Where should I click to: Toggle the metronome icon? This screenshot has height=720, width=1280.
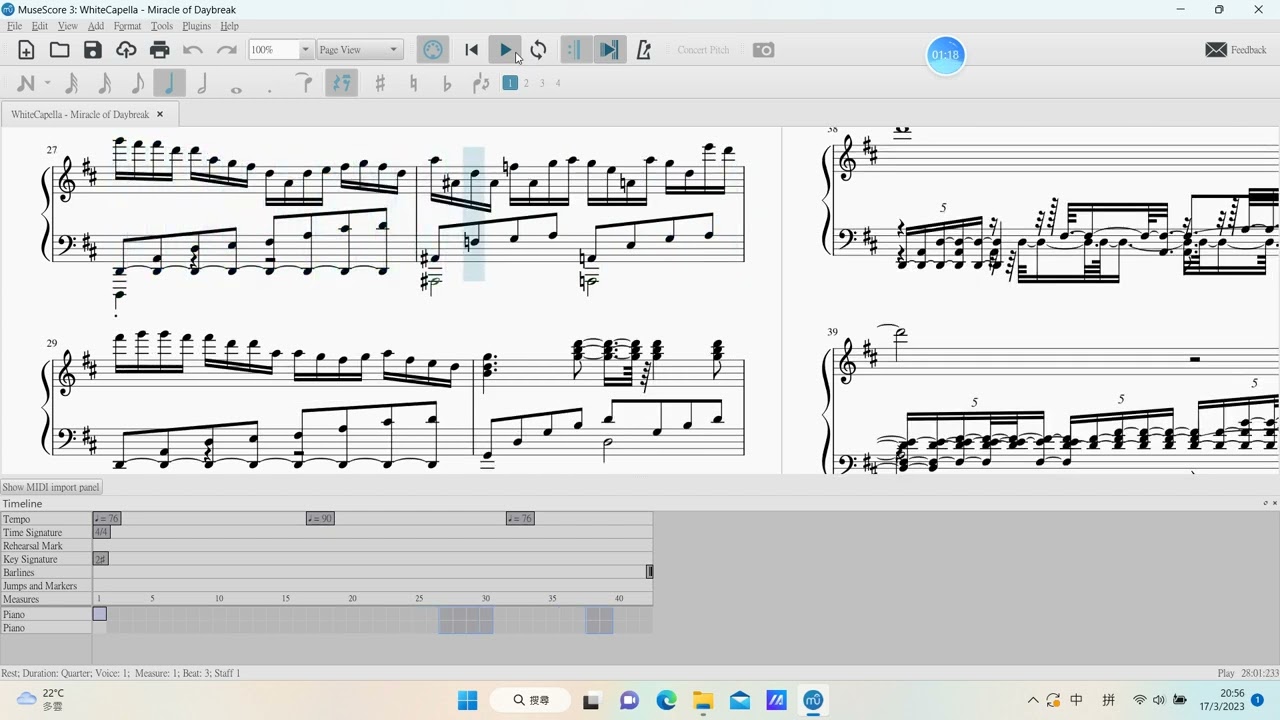click(x=643, y=50)
